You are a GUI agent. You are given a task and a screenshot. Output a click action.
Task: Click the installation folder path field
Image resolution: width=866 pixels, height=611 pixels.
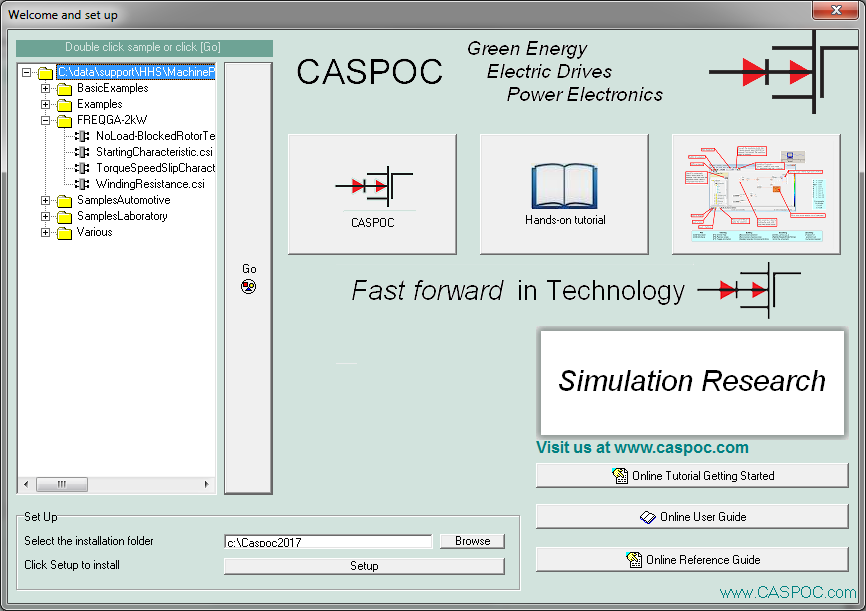(x=328, y=541)
